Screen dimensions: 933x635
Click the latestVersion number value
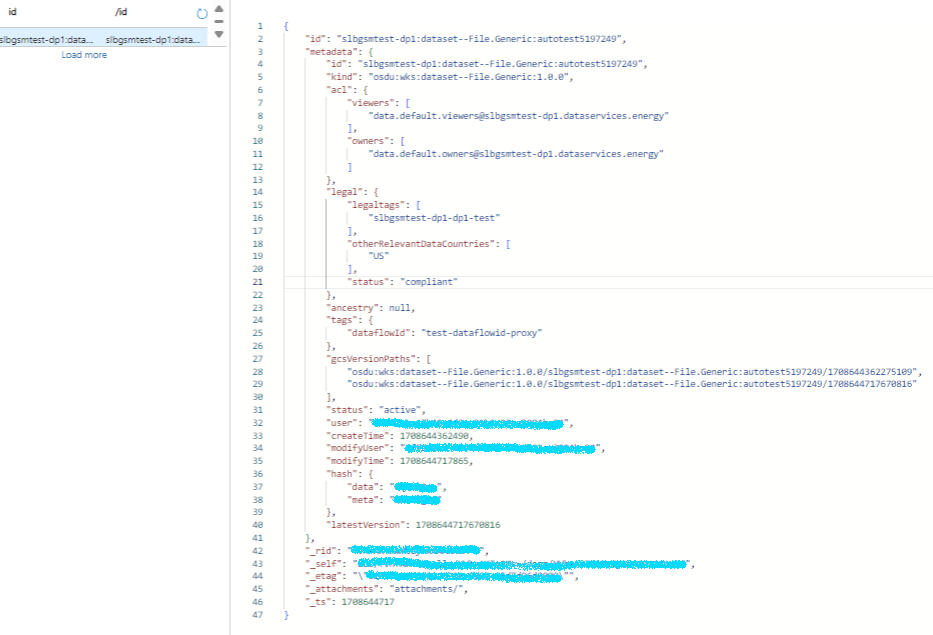(458, 525)
